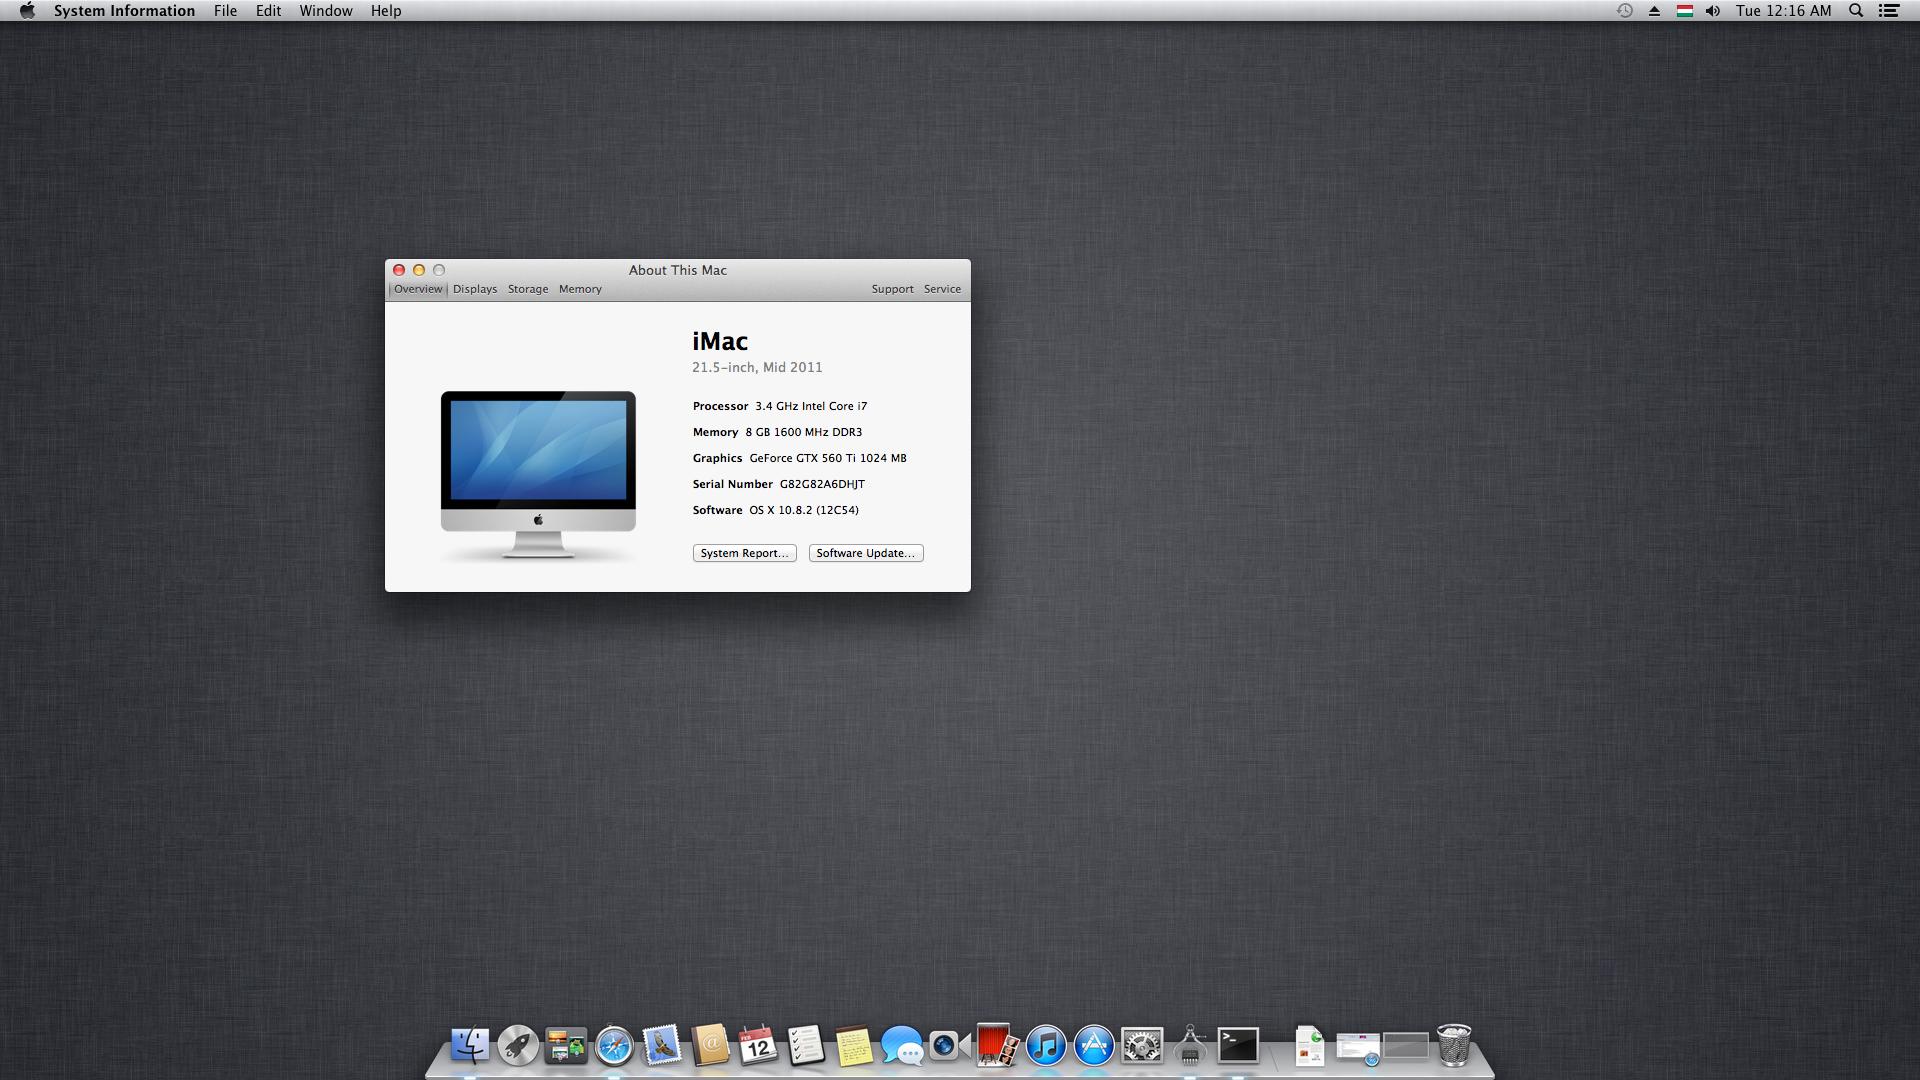This screenshot has height=1080, width=1920.
Task: Click 8 GB 1600 MHz DDR3 text
Action: pos(803,432)
